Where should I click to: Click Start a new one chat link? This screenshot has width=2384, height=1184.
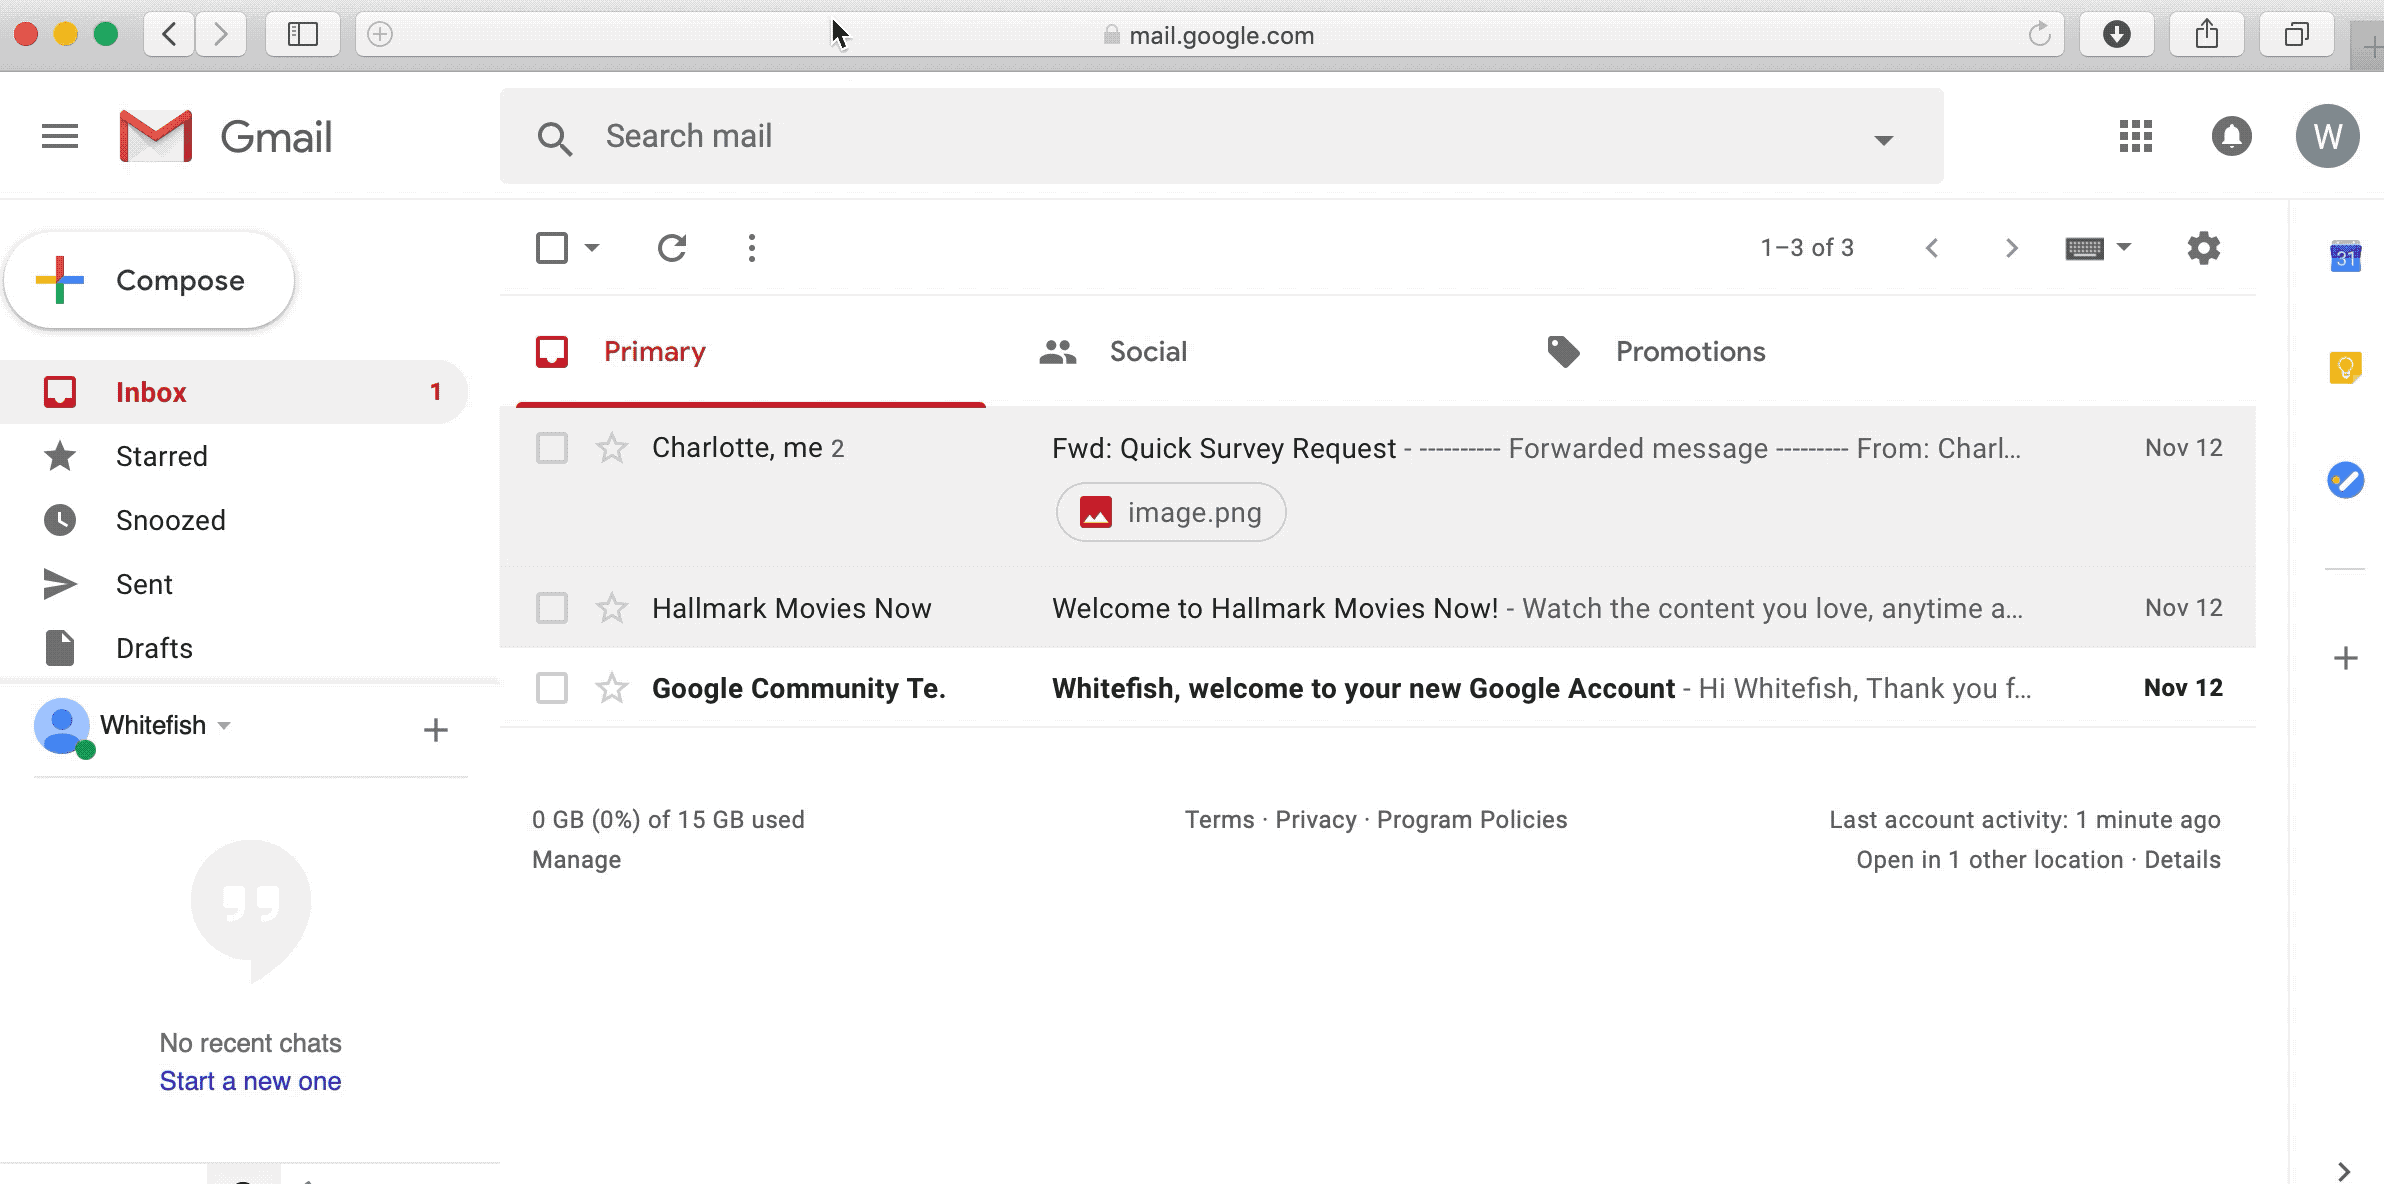[250, 1081]
